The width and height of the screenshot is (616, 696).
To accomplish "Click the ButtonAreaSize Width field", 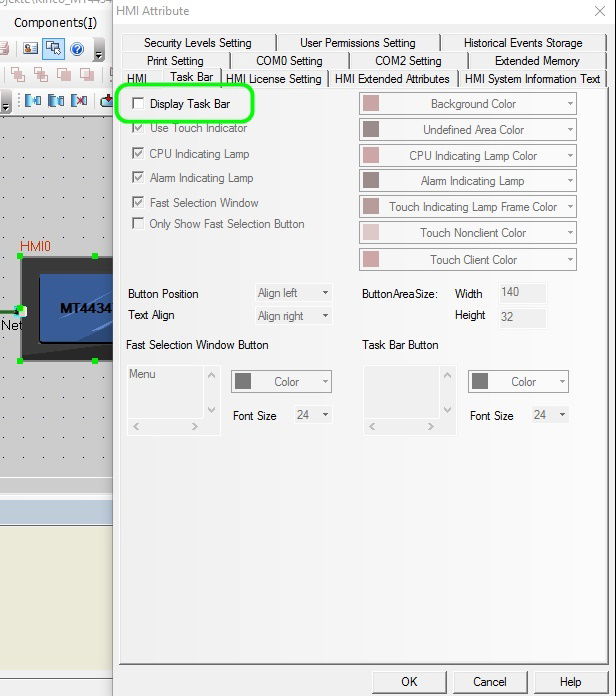I will tap(522, 293).
